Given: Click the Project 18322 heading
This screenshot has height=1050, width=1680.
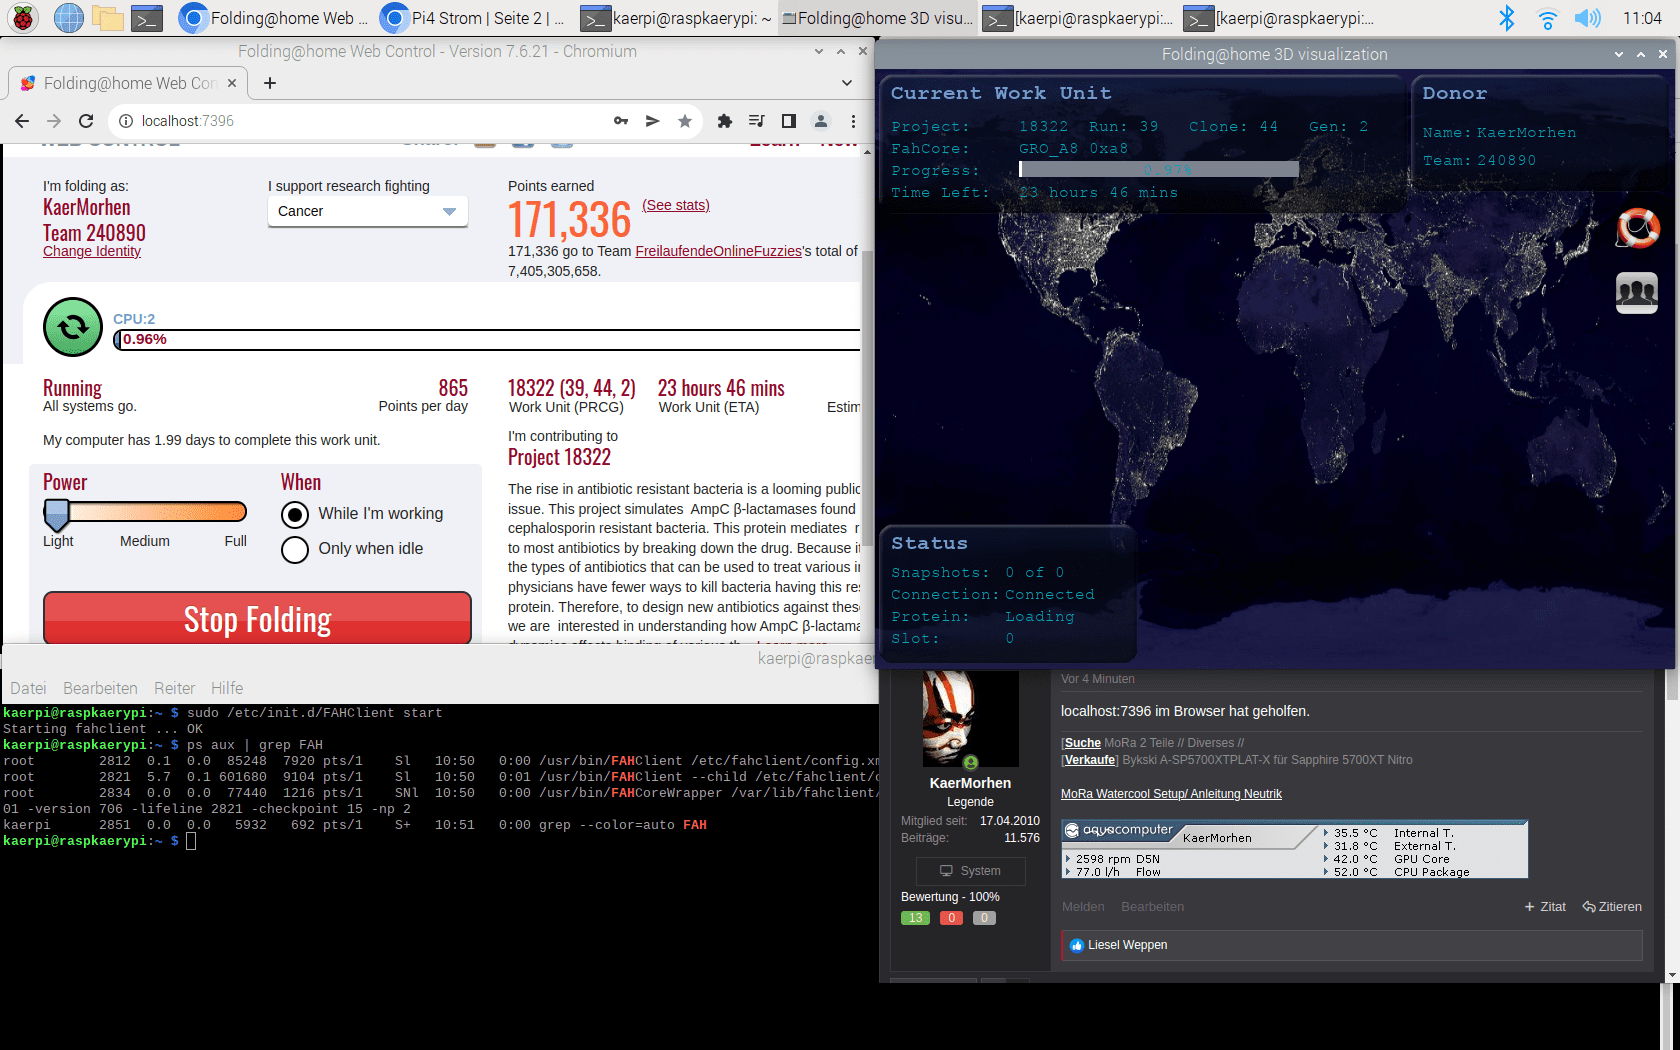Looking at the screenshot, I should [559, 458].
